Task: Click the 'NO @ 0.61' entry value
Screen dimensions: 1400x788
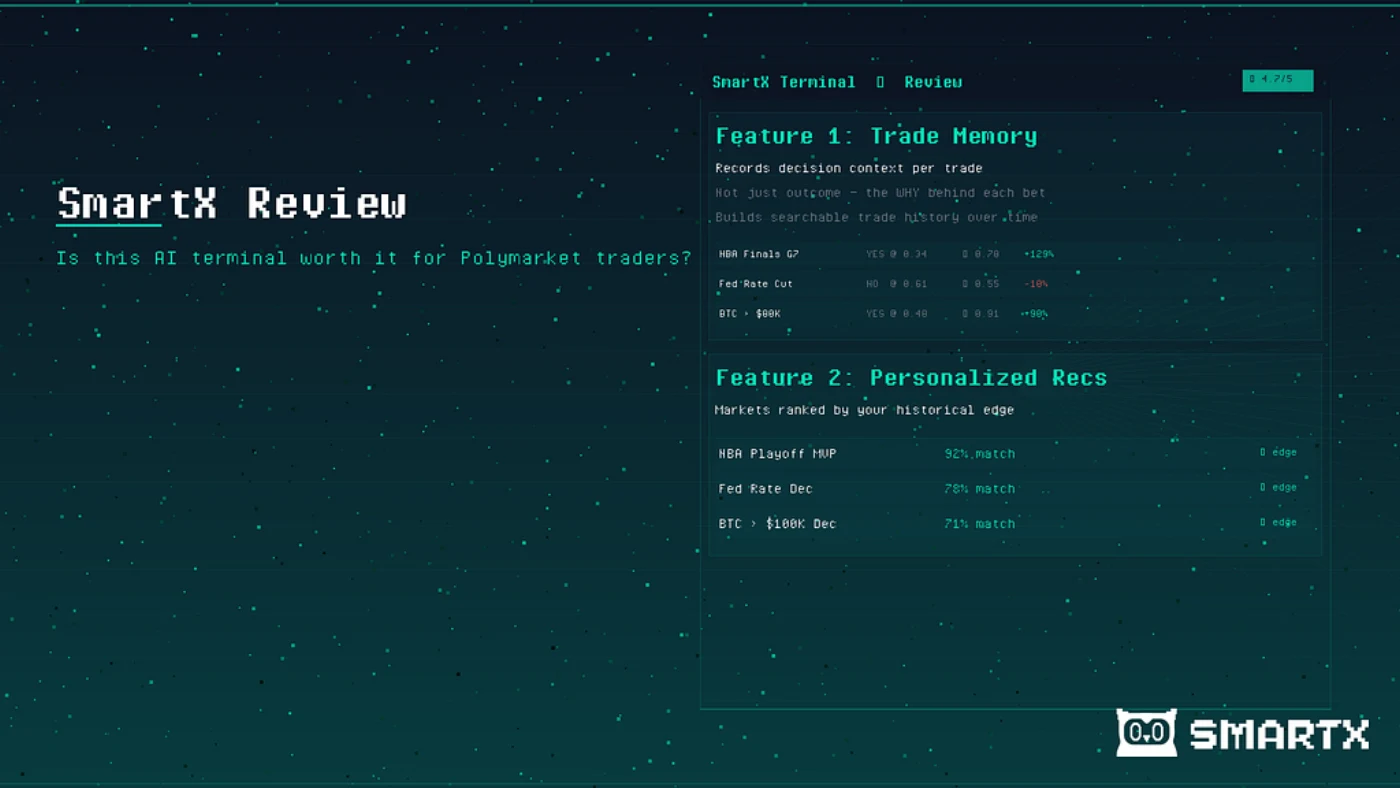Action: (896, 284)
